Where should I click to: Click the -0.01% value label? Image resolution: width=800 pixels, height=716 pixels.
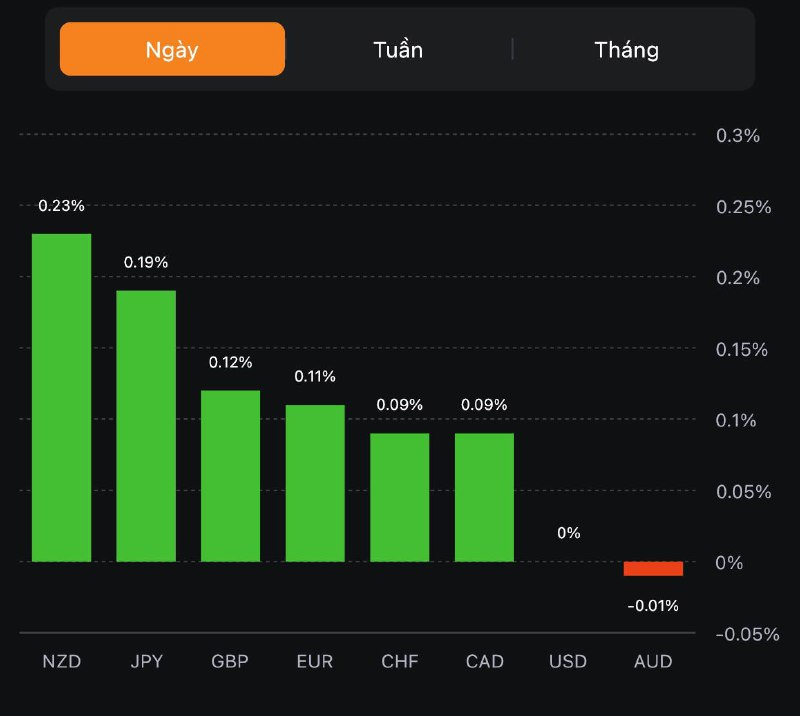coord(653,605)
